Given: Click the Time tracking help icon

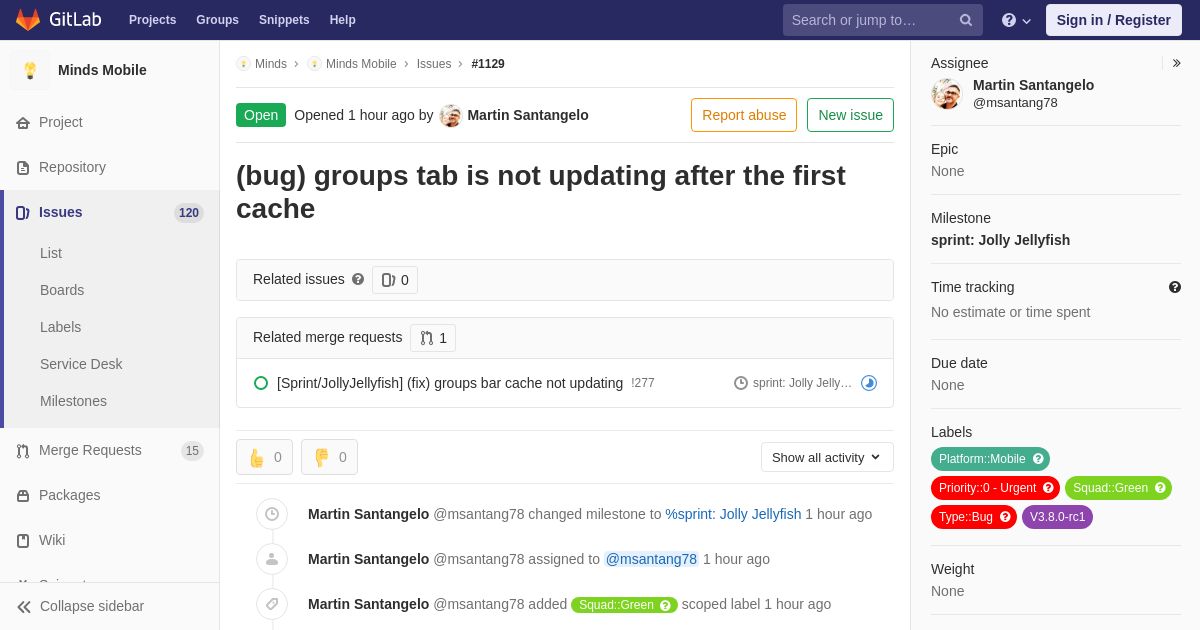Looking at the screenshot, I should (1175, 287).
